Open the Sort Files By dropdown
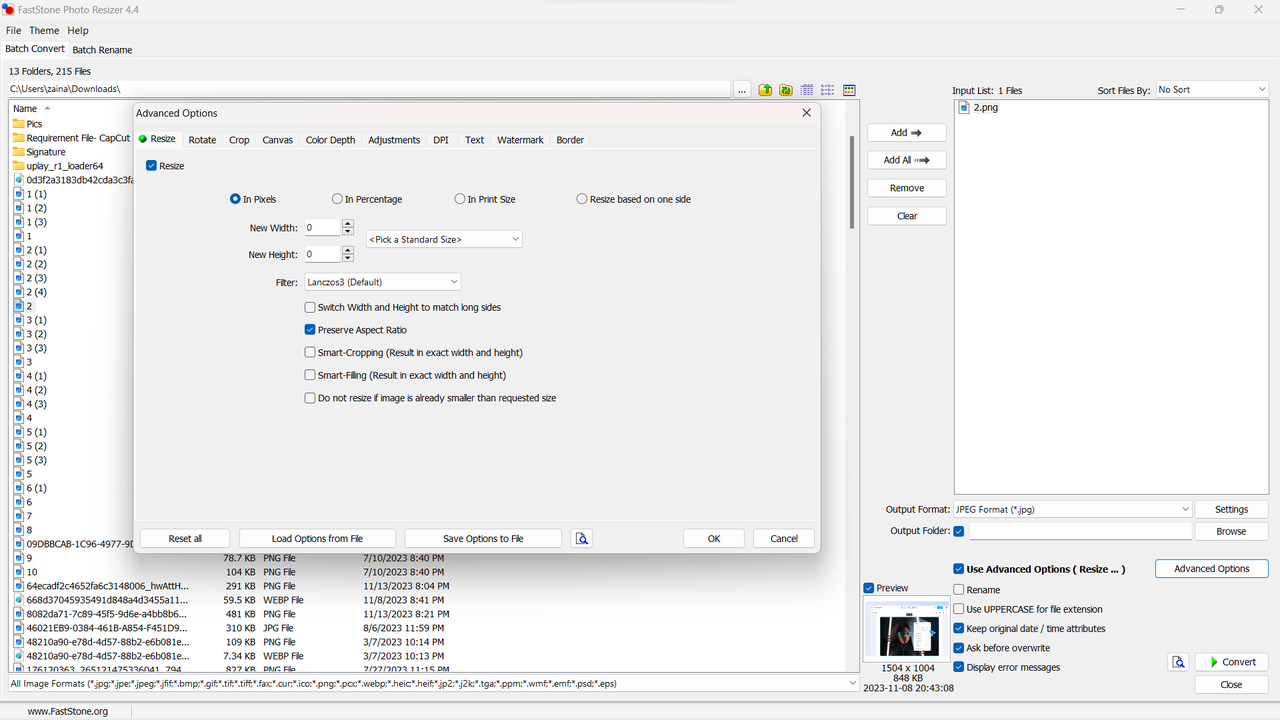This screenshot has height=720, width=1280. (x=1211, y=89)
